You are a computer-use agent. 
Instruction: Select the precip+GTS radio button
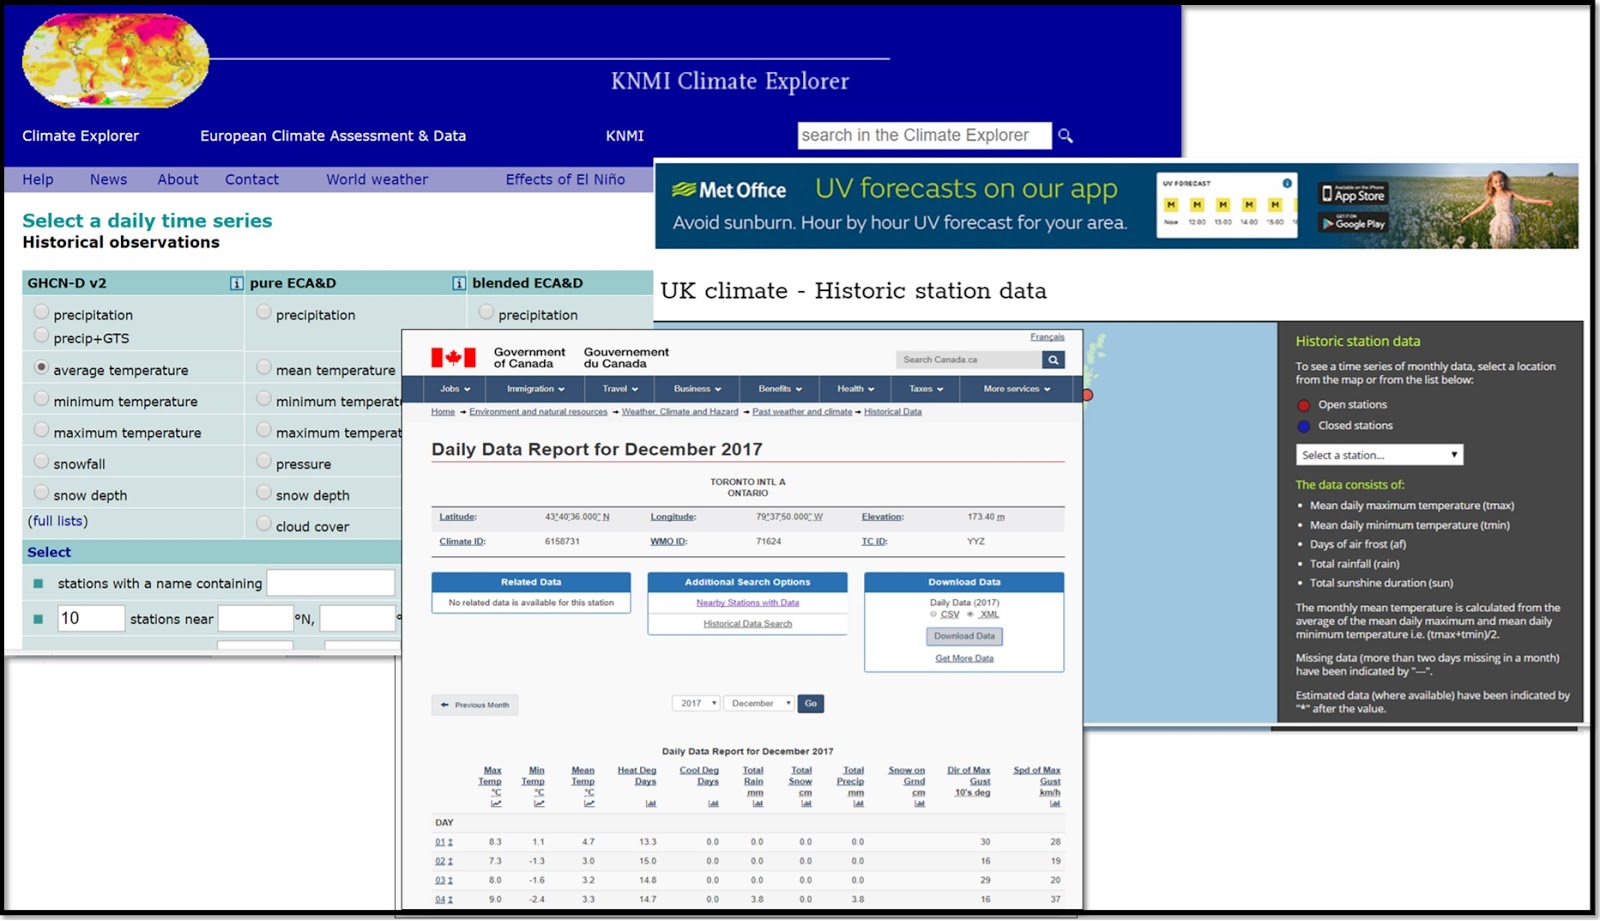[41, 336]
